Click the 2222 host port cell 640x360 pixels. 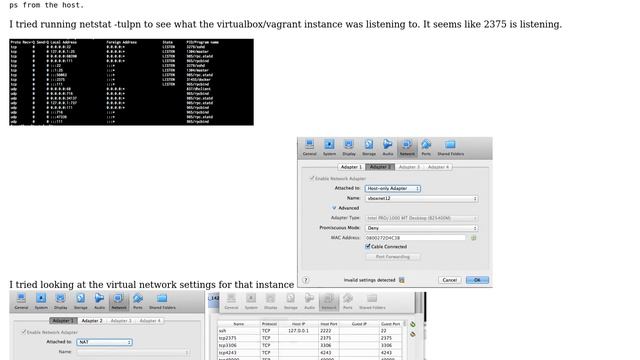(x=329, y=331)
